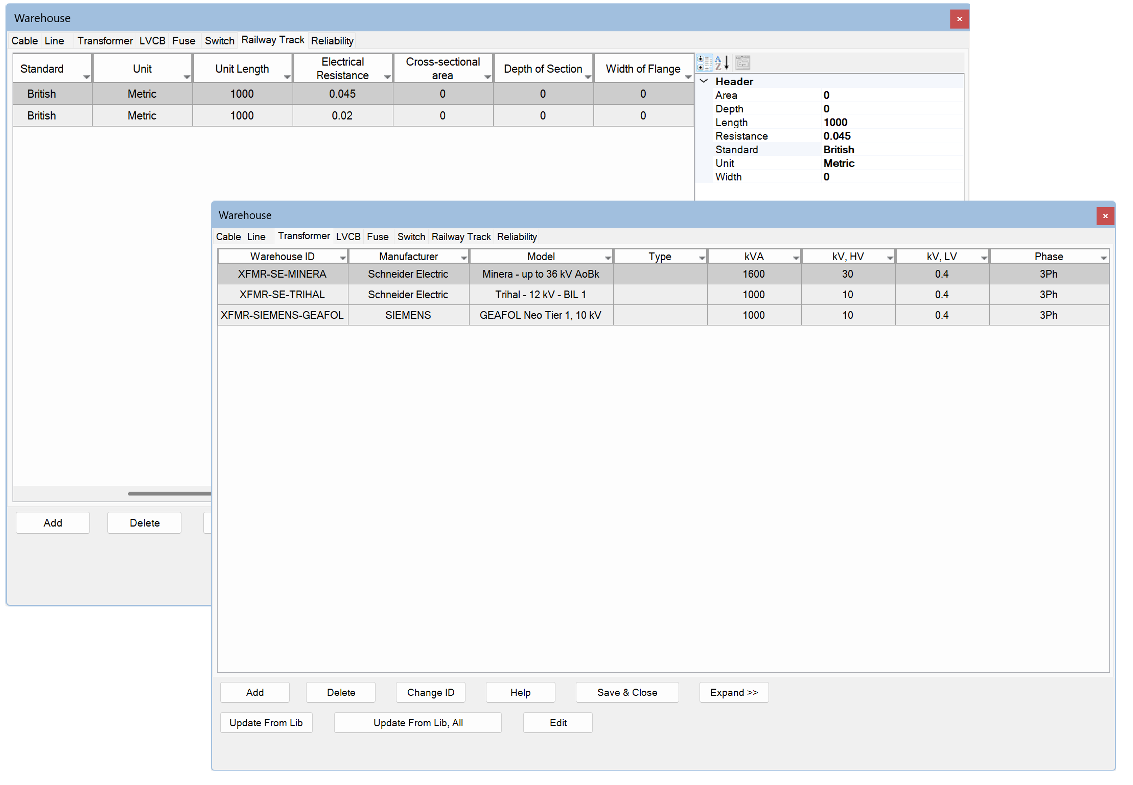Collapse the Header property category
Viewport: 1133px width, 785px height.
(x=704, y=82)
